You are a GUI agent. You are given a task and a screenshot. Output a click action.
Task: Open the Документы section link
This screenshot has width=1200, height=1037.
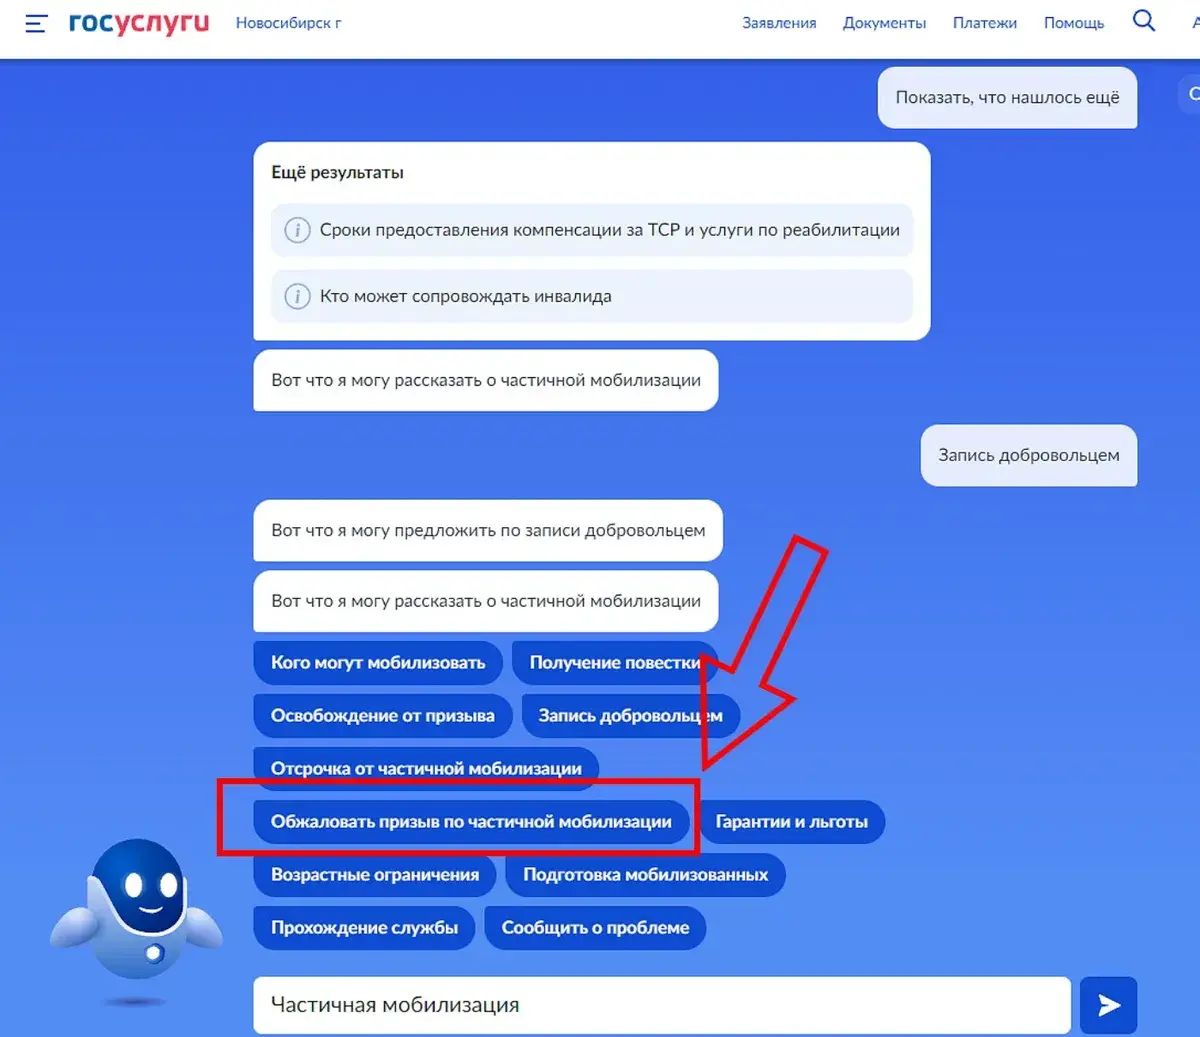coord(884,22)
